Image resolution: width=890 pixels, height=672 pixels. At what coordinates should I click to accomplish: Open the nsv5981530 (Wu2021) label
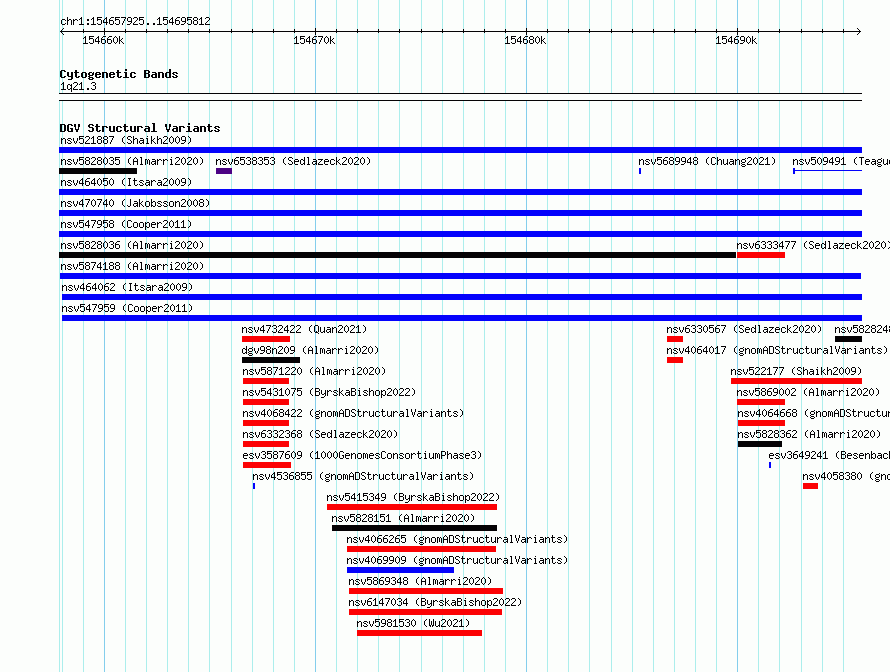point(413,623)
